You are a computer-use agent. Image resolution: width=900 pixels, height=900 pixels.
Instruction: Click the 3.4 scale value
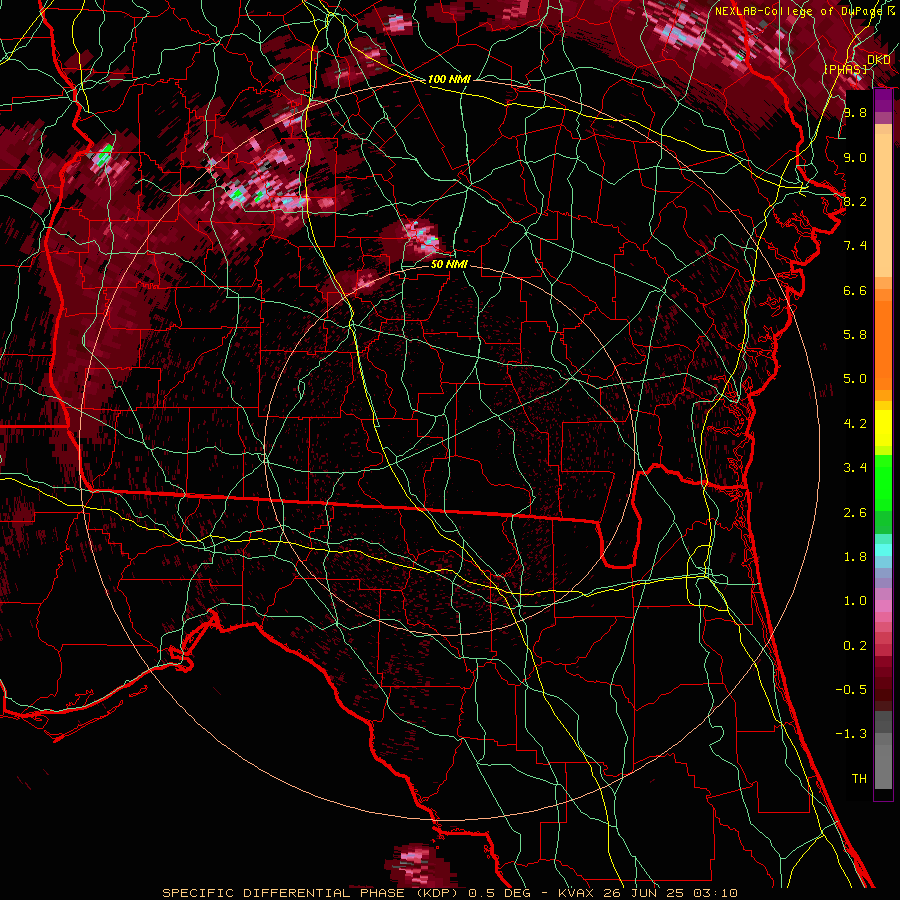click(855, 468)
